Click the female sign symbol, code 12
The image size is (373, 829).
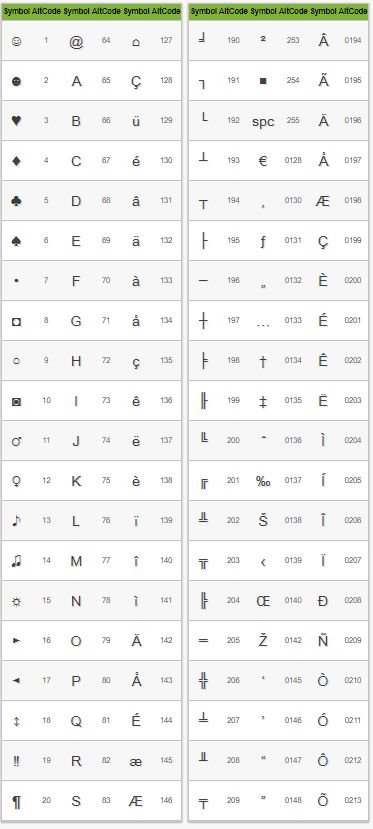(16, 480)
